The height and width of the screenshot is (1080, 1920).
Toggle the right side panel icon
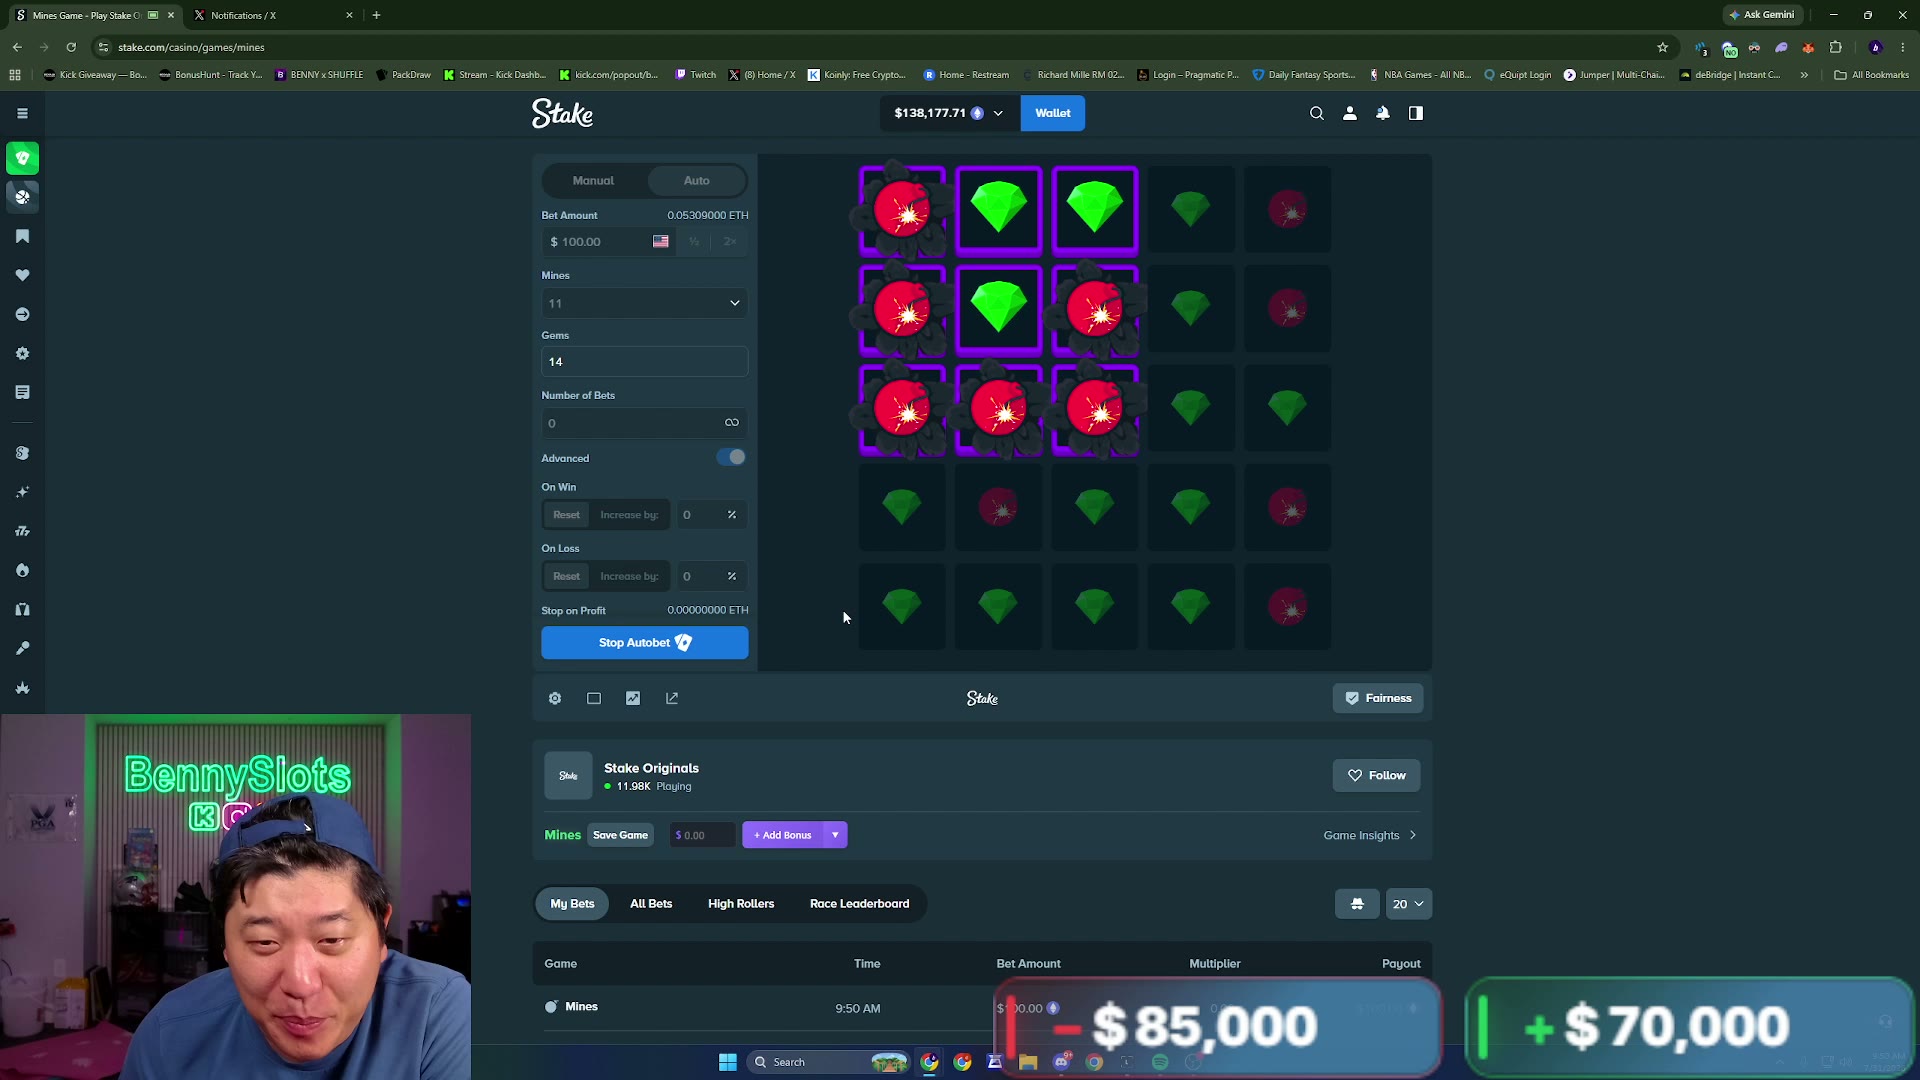[x=1416, y=113]
